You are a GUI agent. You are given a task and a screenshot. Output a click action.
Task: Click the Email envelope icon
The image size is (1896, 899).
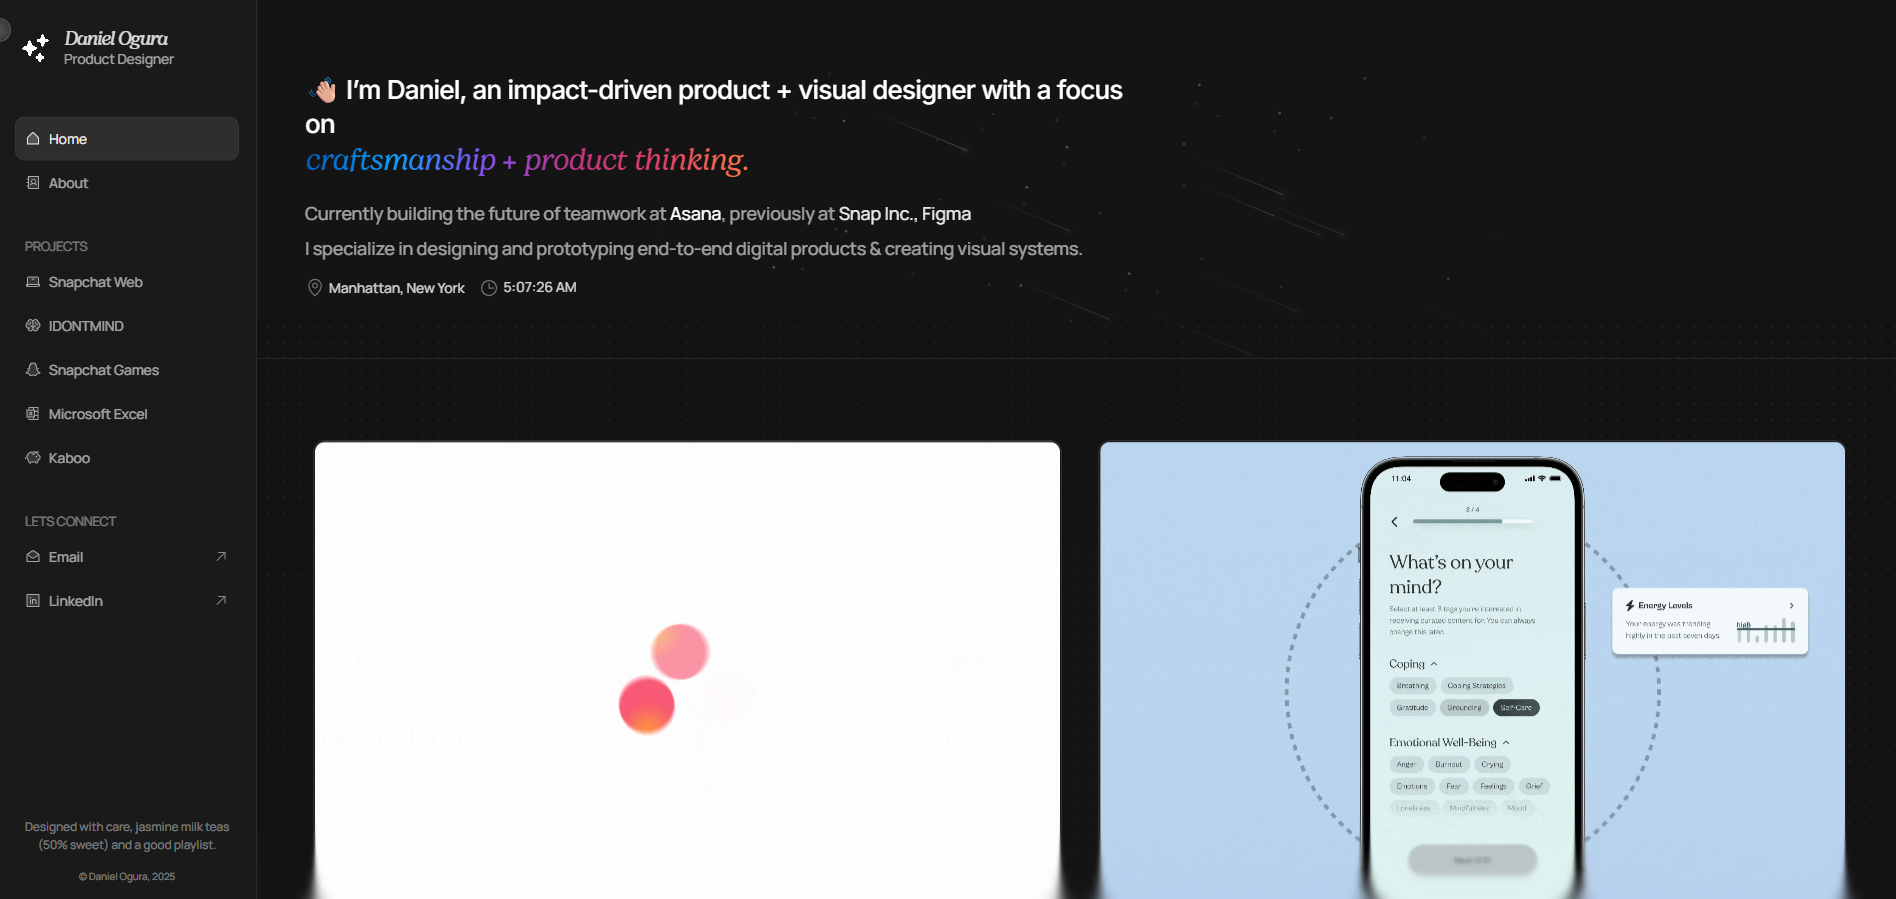point(33,557)
